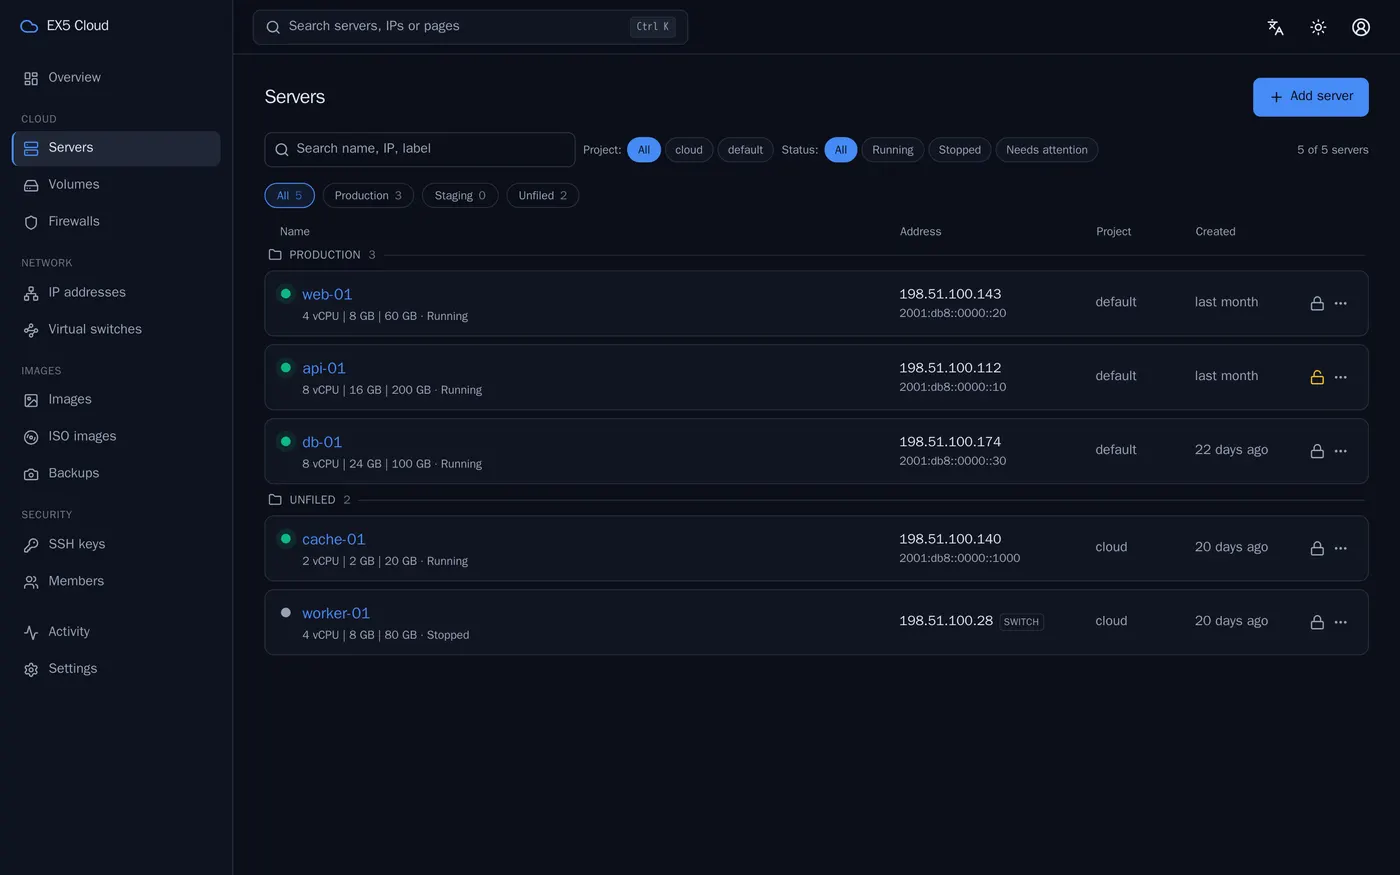Viewport: 1400px width, 875px height.
Task: Open Virtual switches in sidebar
Action: tap(116, 330)
